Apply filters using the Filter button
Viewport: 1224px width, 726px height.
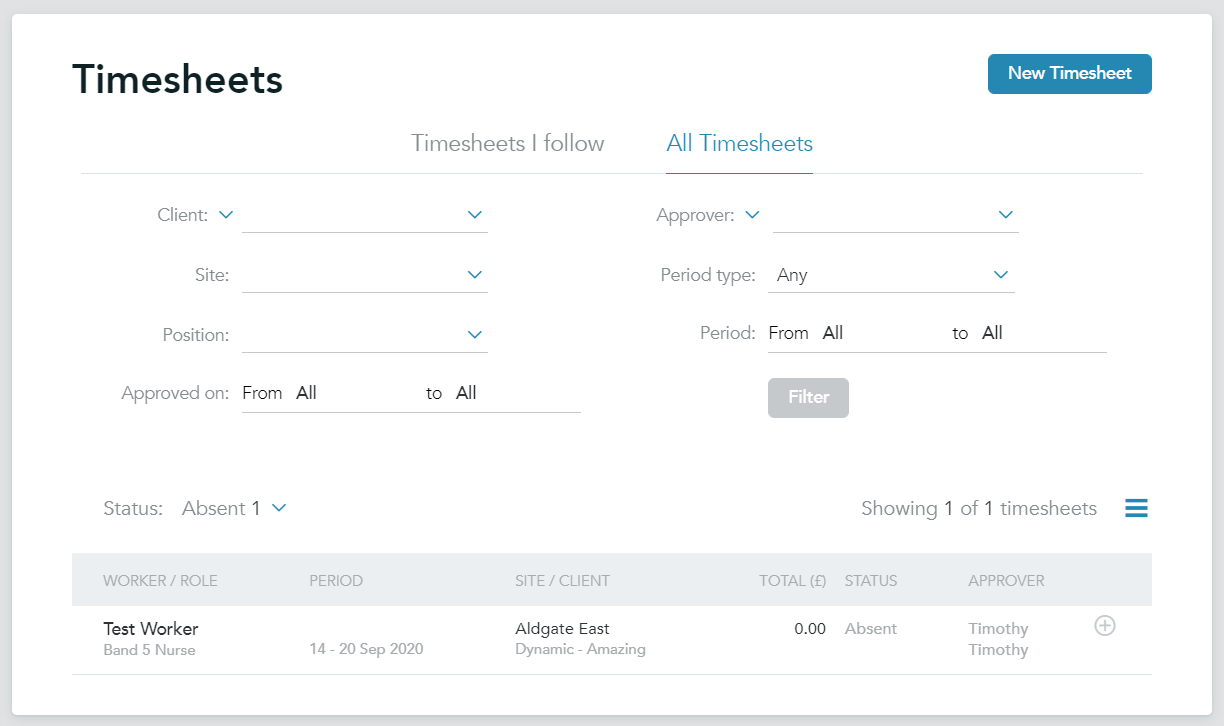[x=808, y=397]
